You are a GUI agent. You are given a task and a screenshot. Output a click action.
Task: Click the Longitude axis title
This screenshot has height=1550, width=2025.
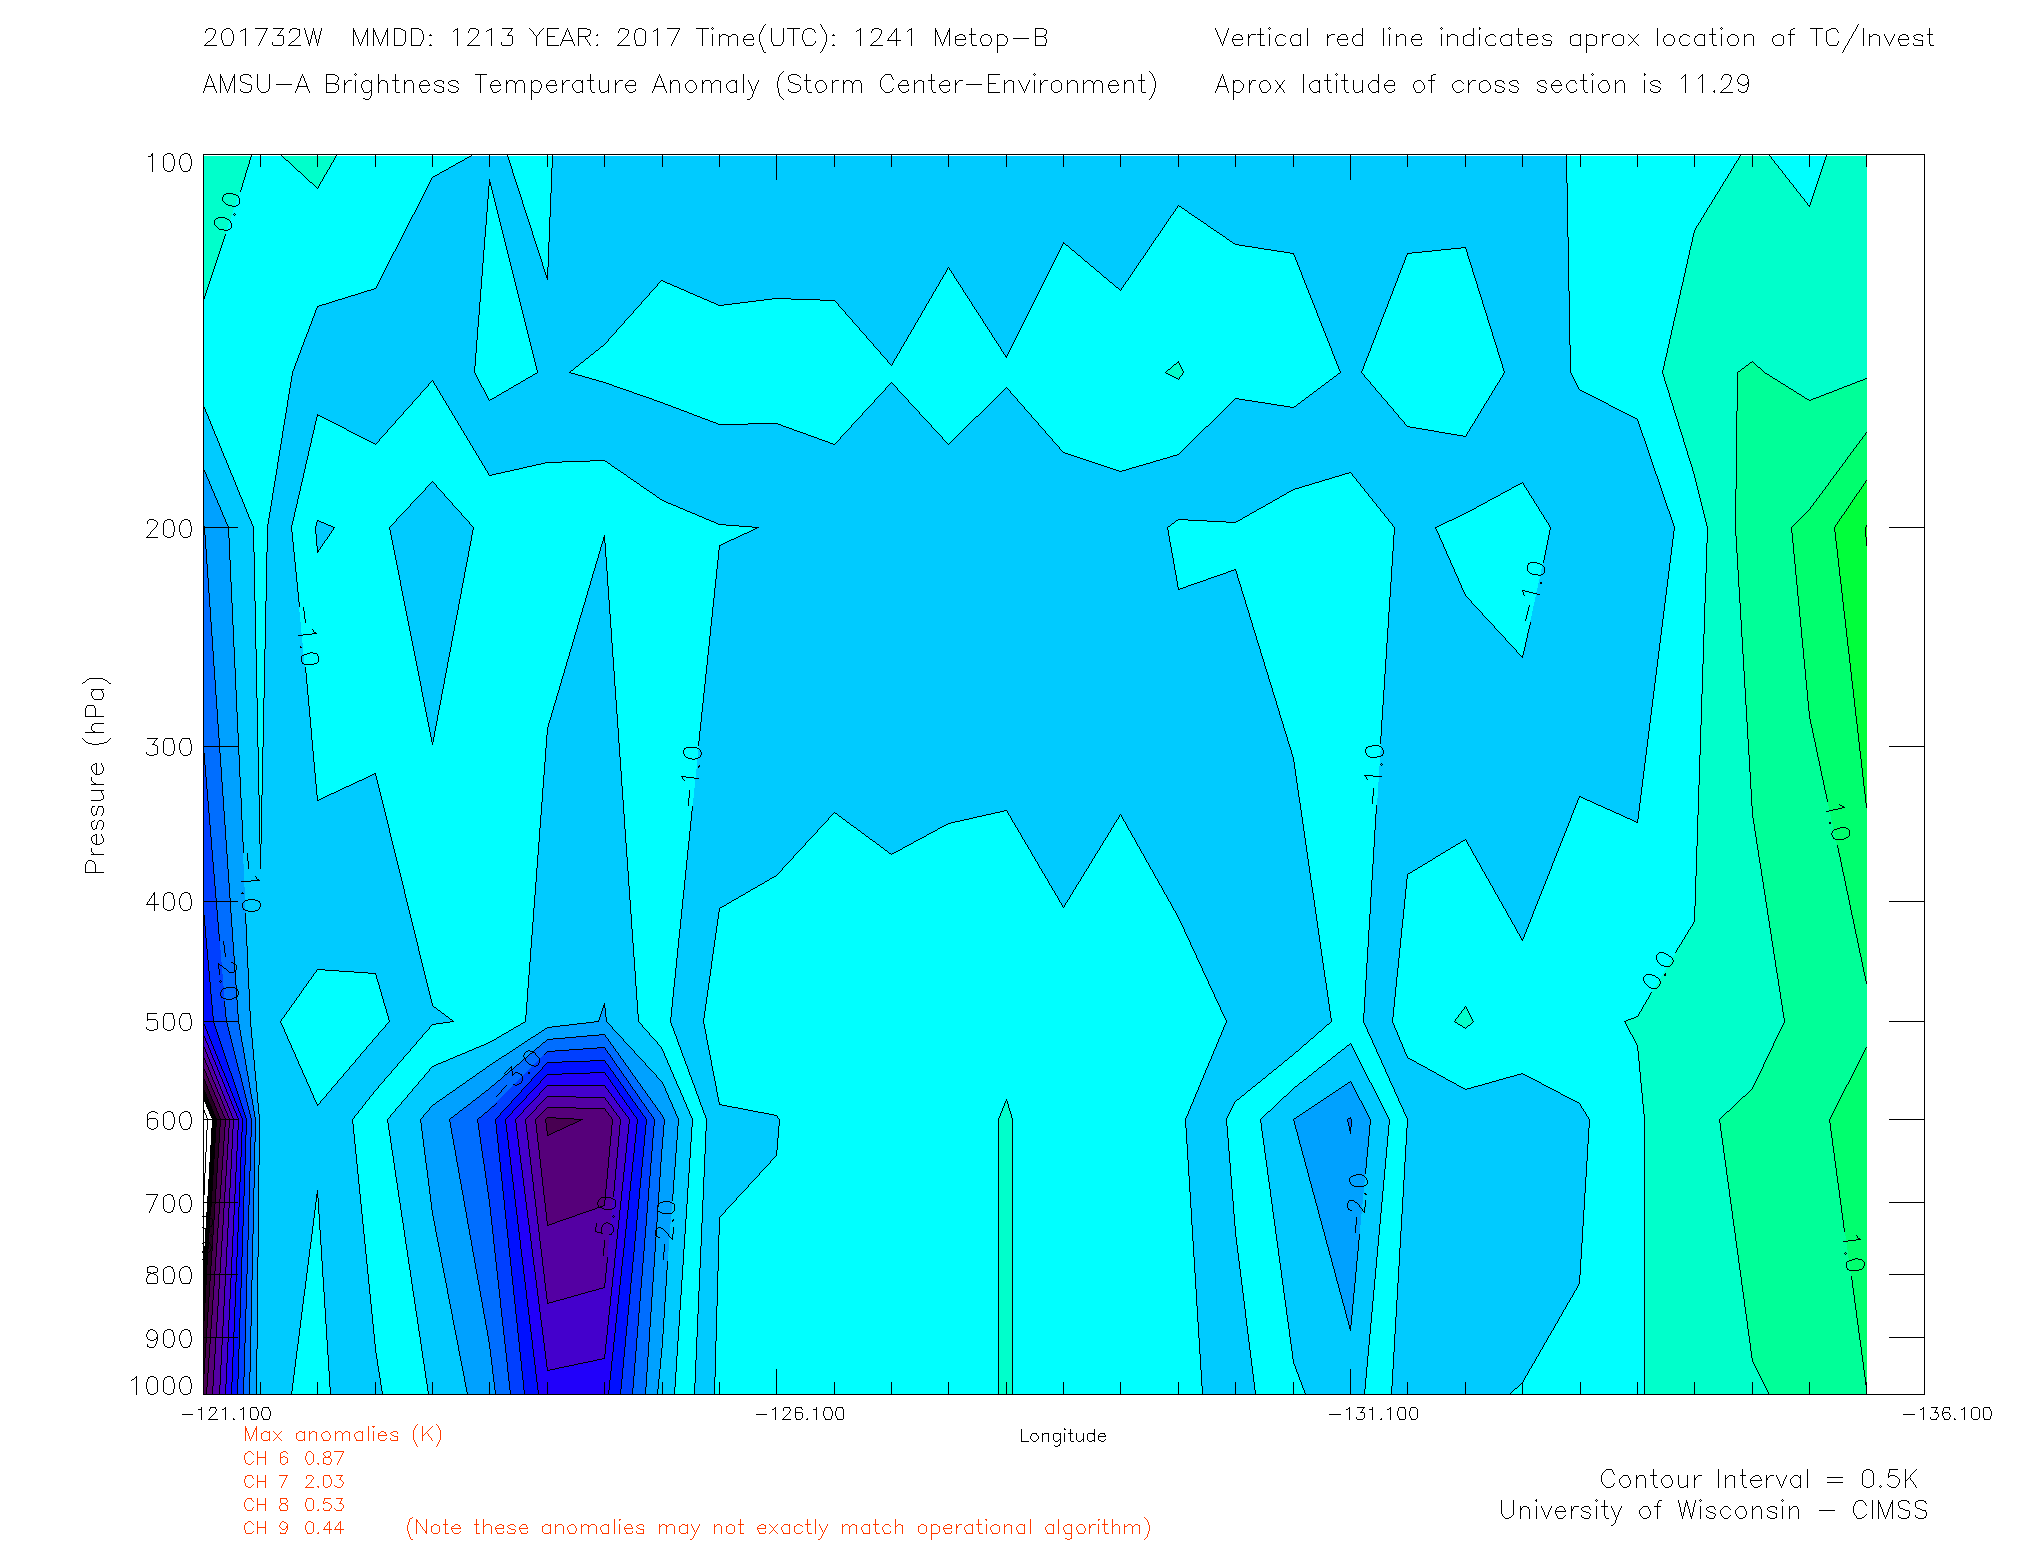[x=1062, y=1436]
